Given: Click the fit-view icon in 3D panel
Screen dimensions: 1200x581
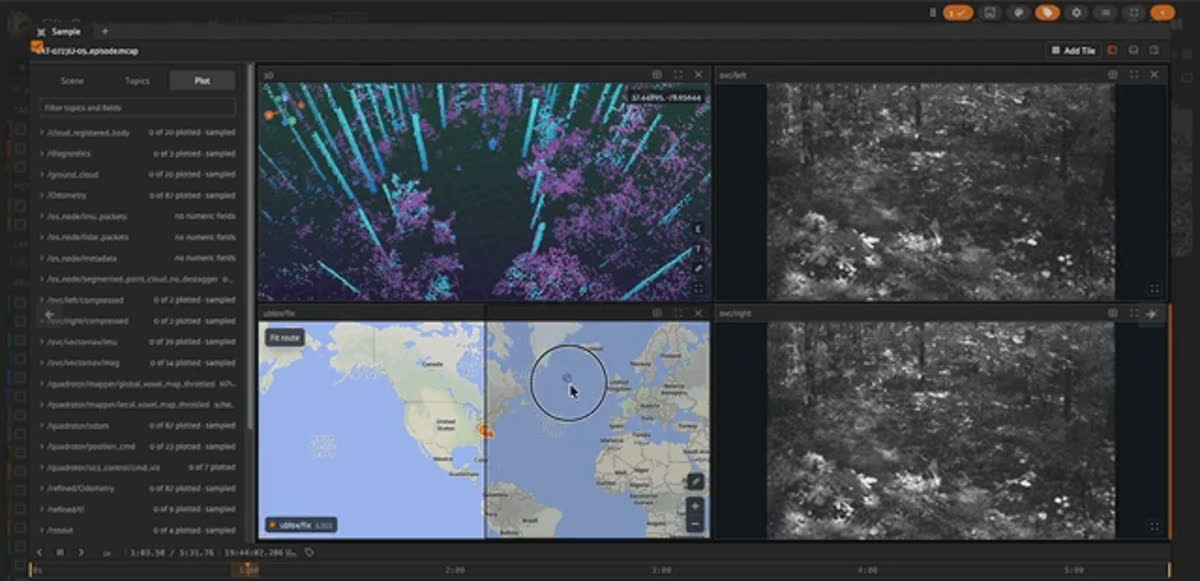Looking at the screenshot, I should tap(698, 289).
